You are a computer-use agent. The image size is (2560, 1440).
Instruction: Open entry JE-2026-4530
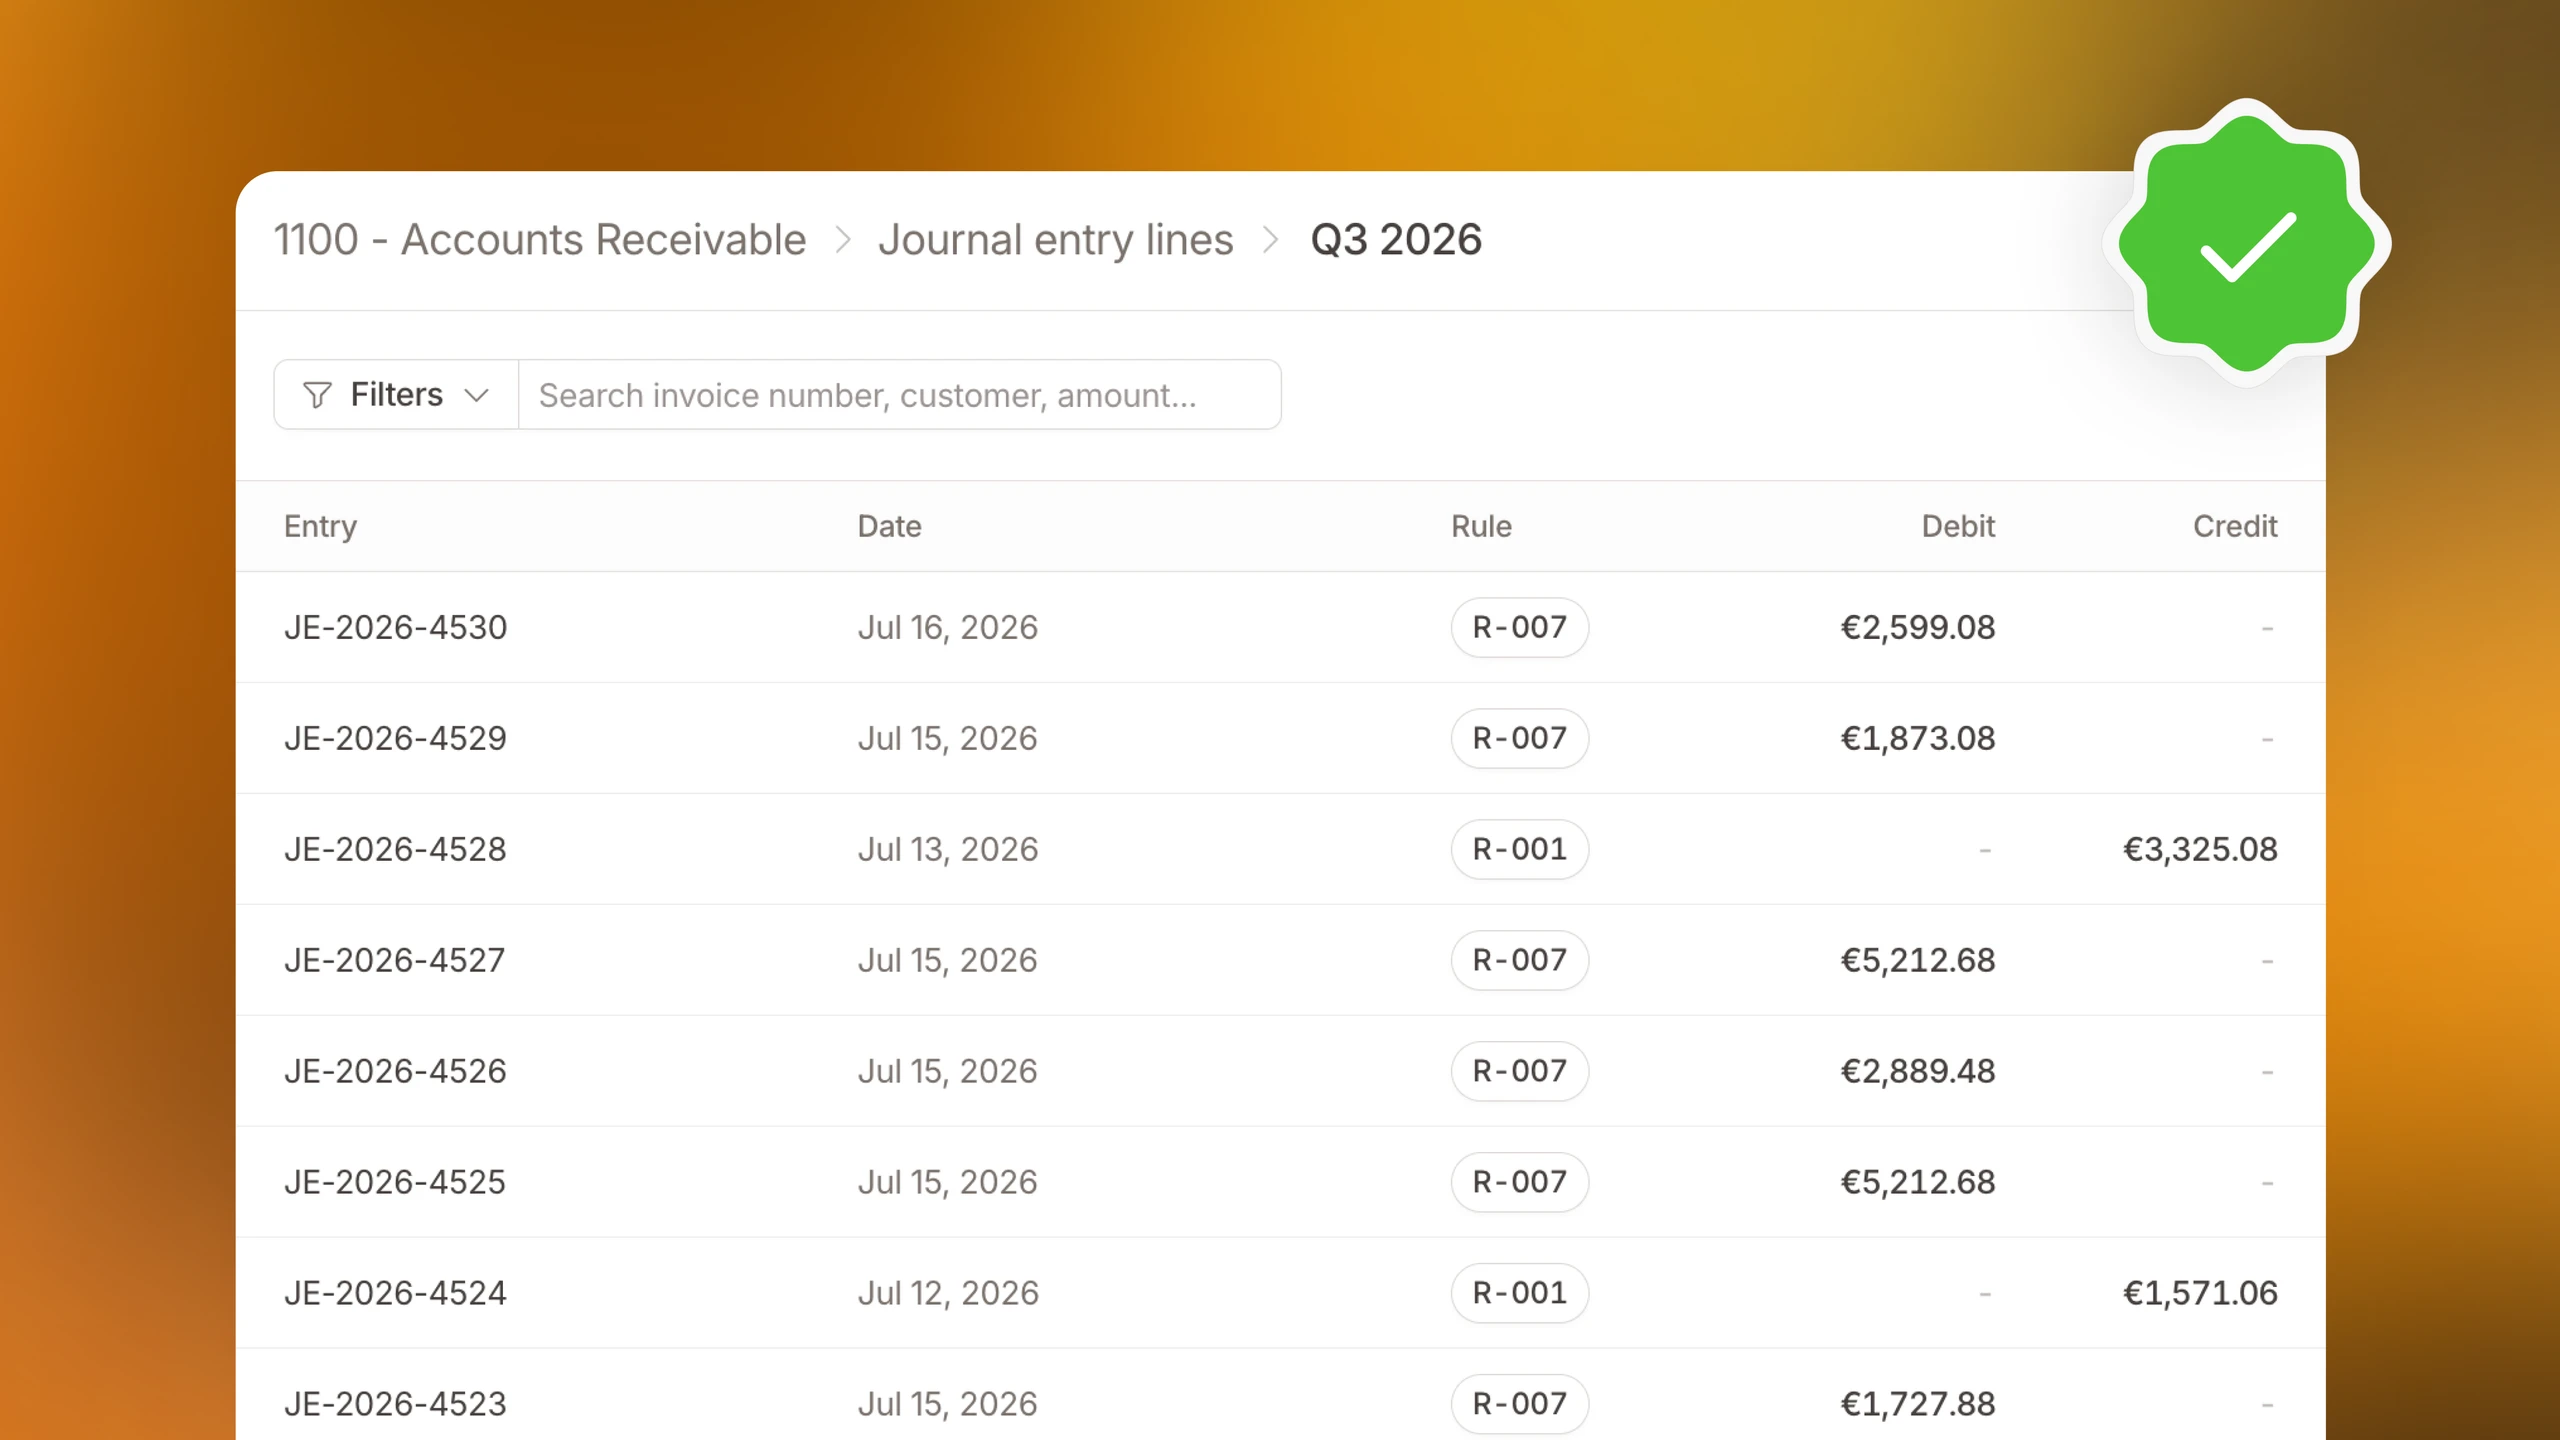pos(395,627)
